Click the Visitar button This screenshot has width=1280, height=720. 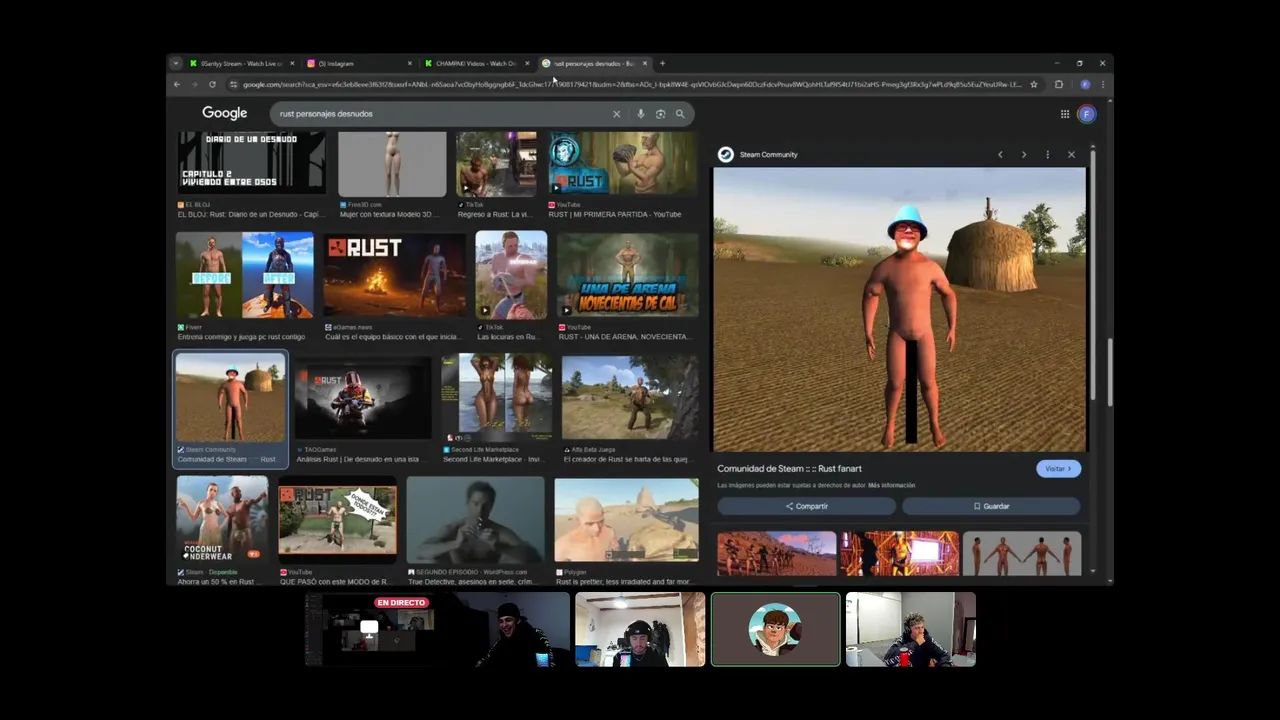click(x=1058, y=468)
